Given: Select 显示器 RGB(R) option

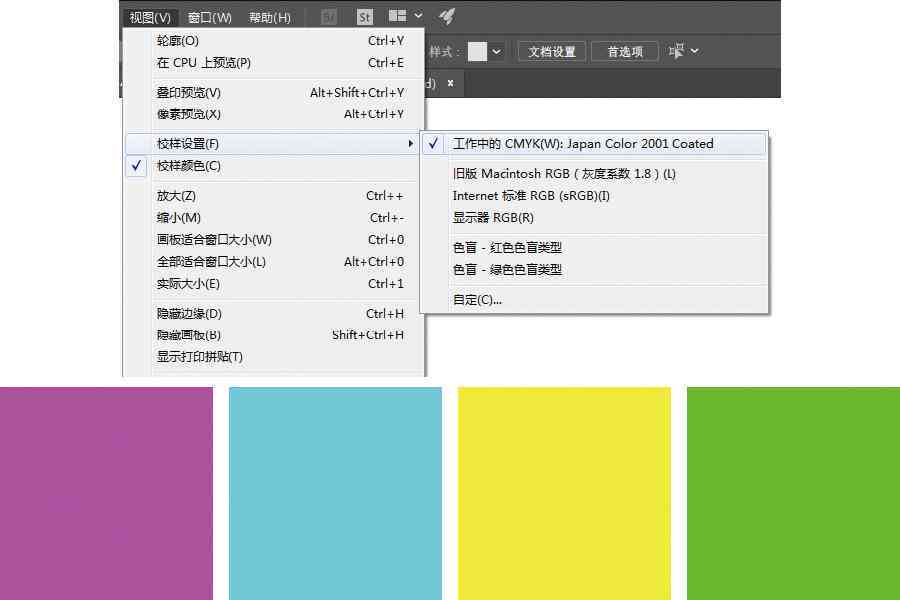Looking at the screenshot, I should tap(594, 218).
